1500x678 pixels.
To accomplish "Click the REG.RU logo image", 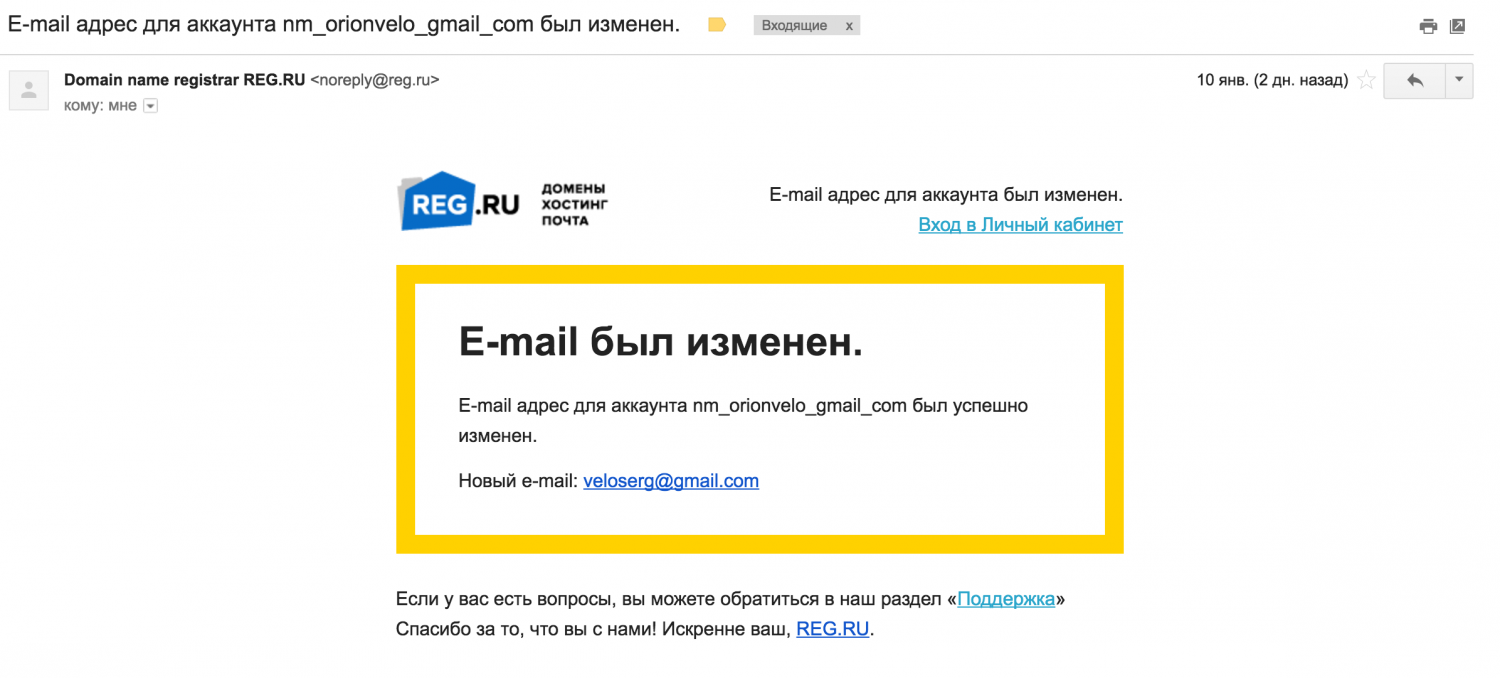I will pyautogui.click(x=460, y=203).
